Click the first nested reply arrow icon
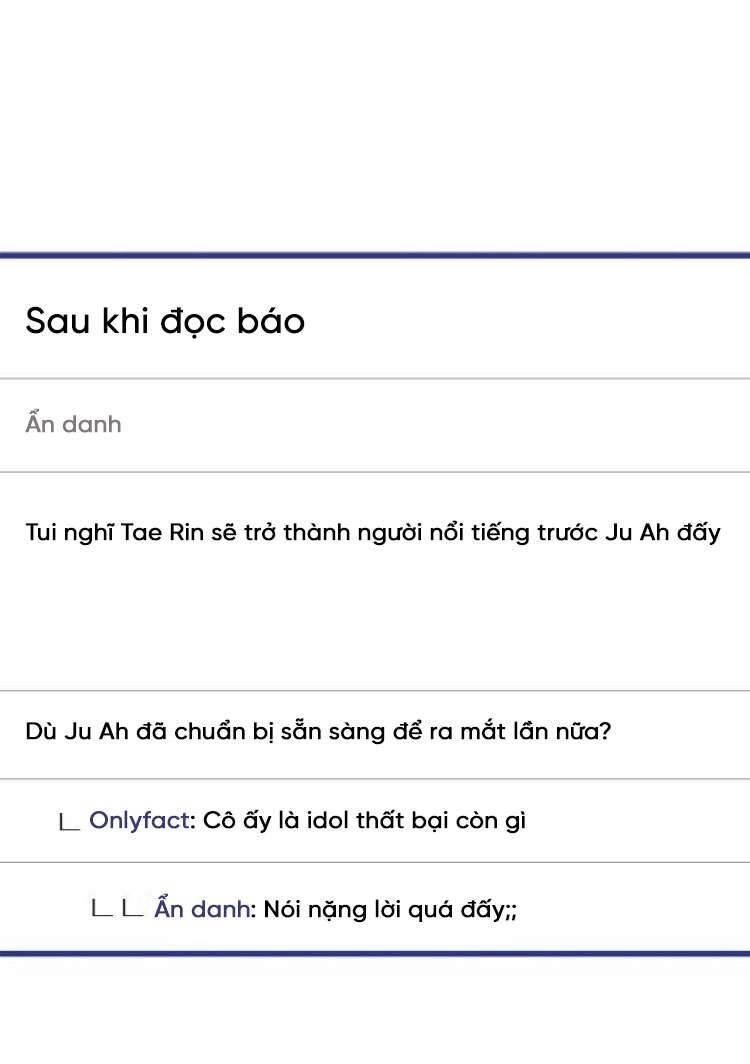 [x=102, y=909]
